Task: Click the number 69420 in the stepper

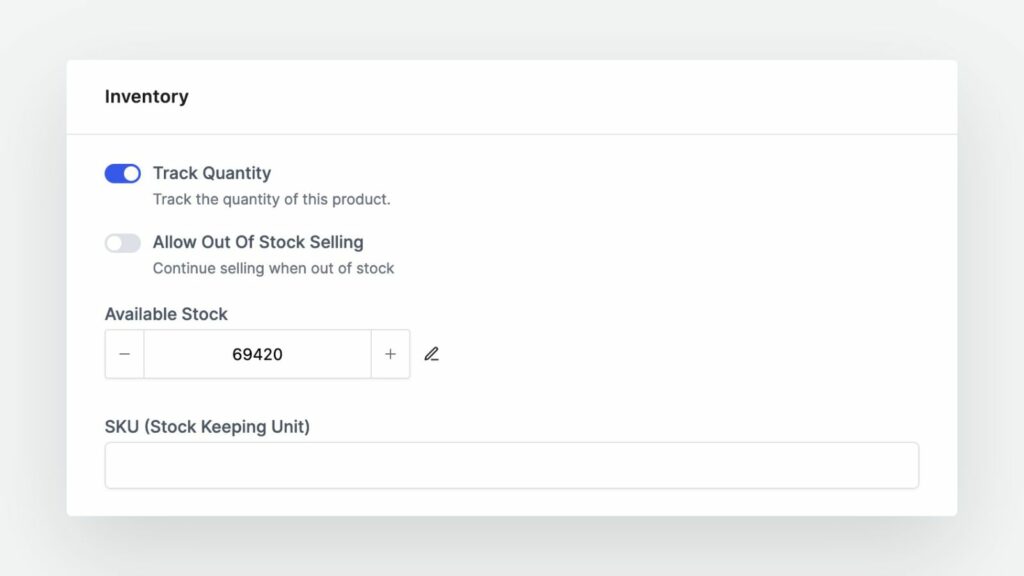Action: tap(257, 354)
